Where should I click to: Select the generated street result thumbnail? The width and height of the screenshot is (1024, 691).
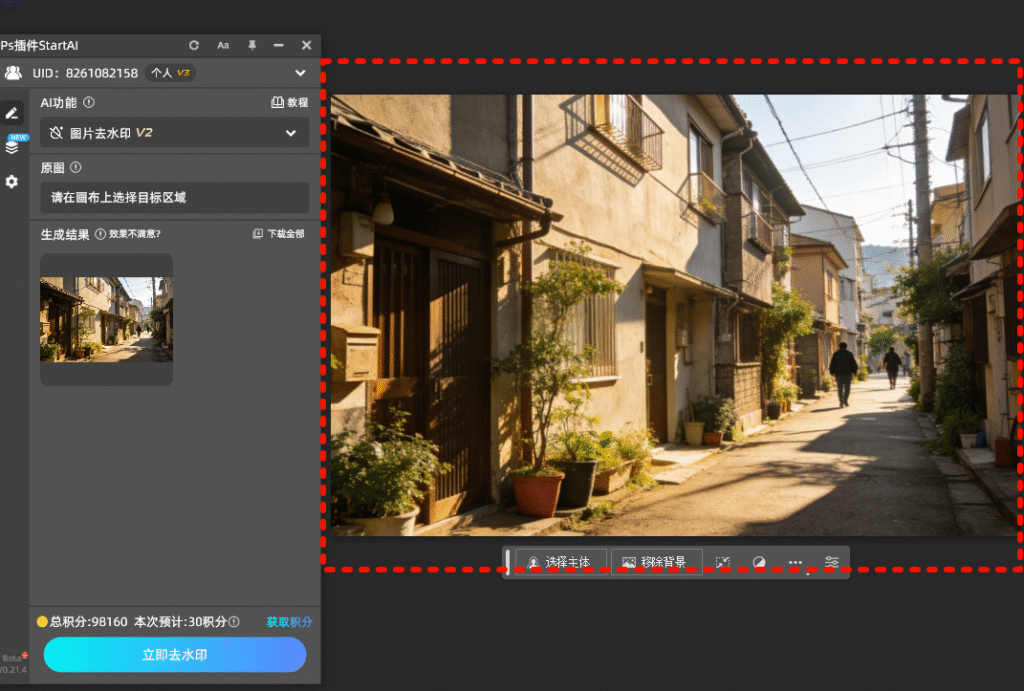pyautogui.click(x=106, y=319)
